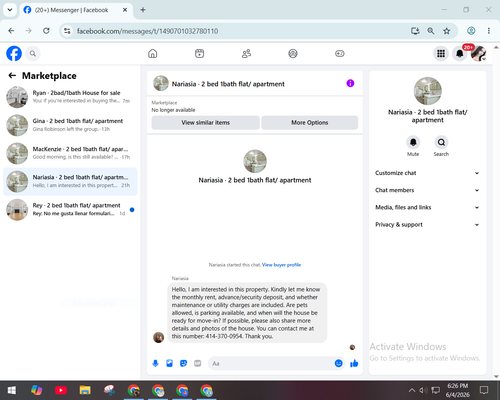Viewport: 500px width, 400px height.
Task: Open Chrome three-dot menu
Action: click(489, 31)
